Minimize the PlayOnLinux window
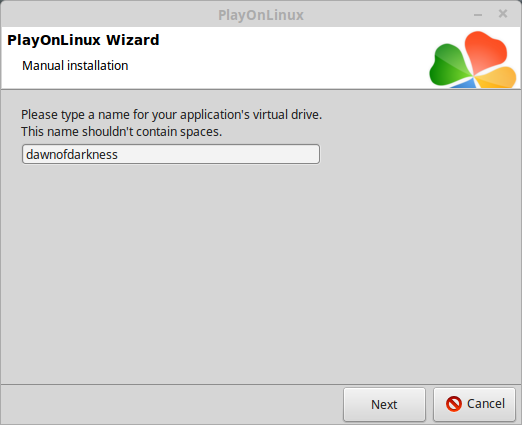The width and height of the screenshot is (522, 425). 478,15
